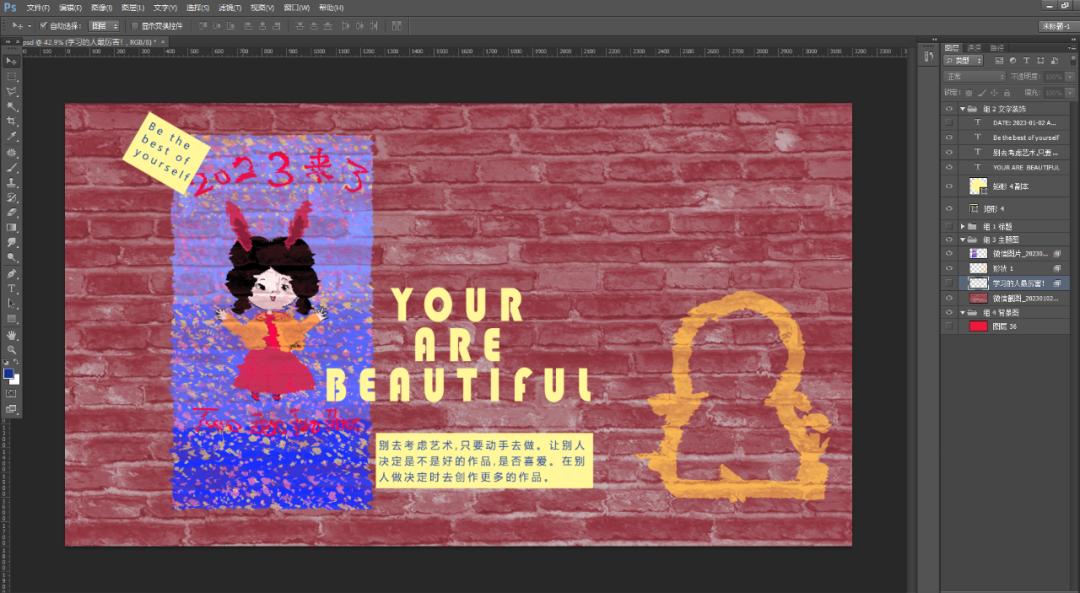This screenshot has width=1080, height=593.
Task: Toggle the 自动选择 checkbox
Action: [x=43, y=26]
